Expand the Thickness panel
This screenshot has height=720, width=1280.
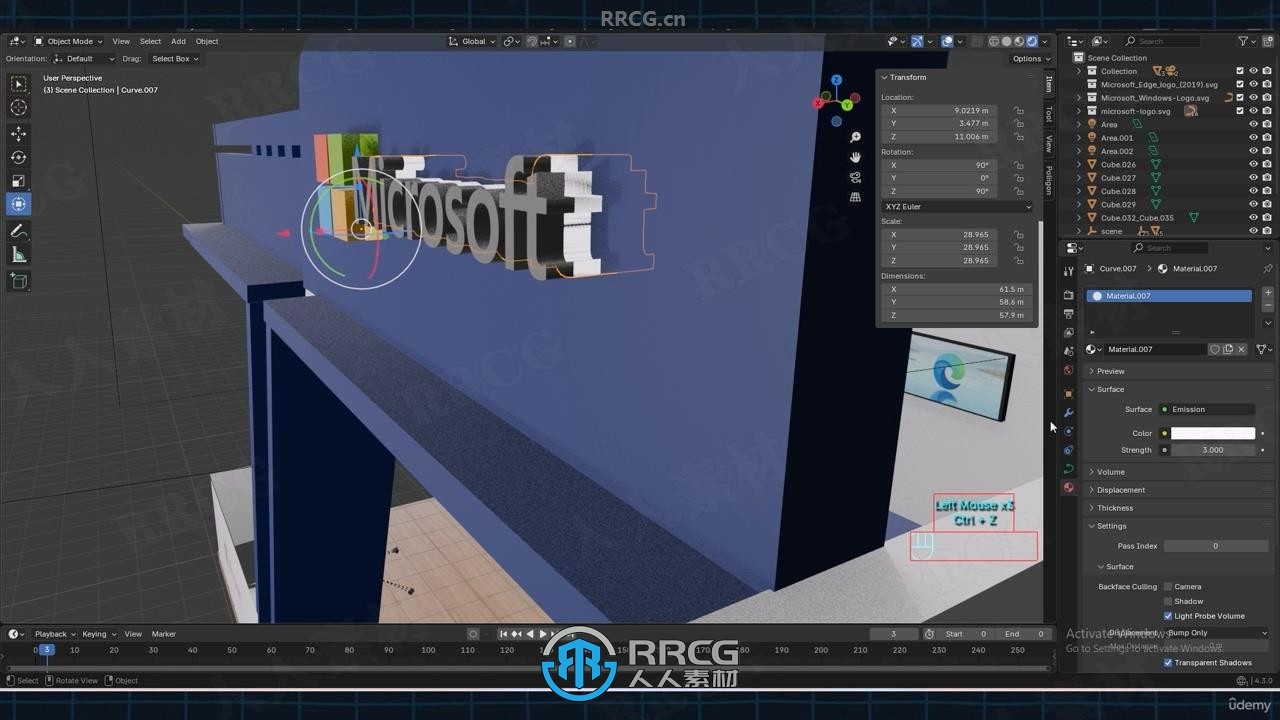click(x=1114, y=508)
